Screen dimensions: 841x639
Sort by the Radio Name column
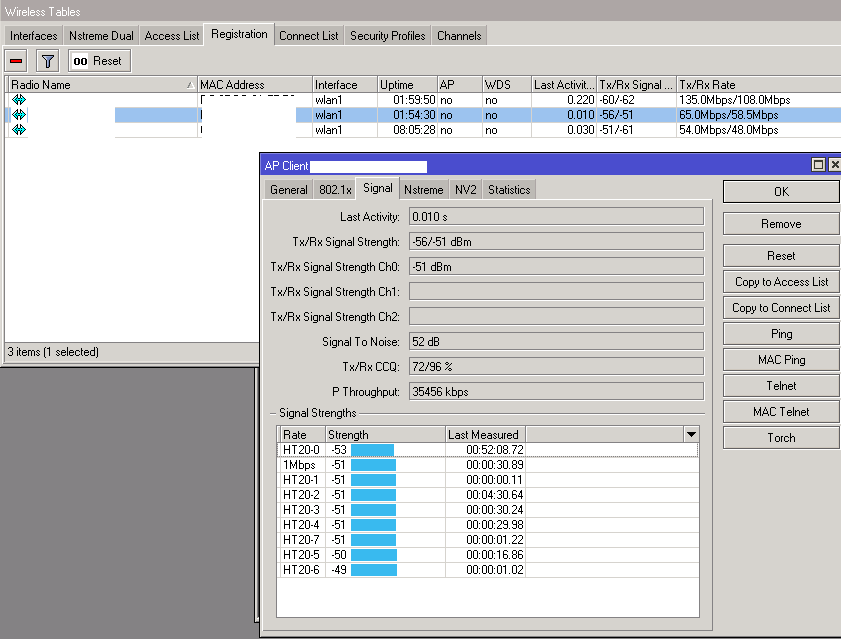[100, 85]
